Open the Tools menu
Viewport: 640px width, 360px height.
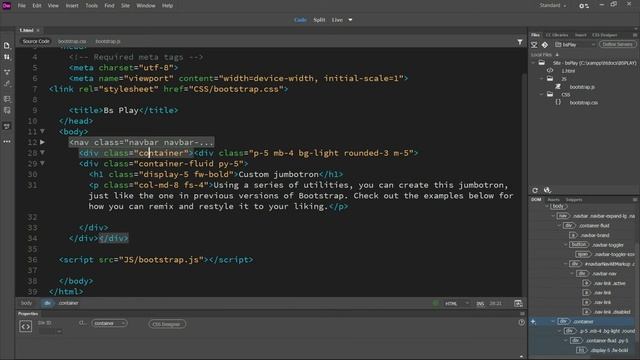(x=91, y=6)
